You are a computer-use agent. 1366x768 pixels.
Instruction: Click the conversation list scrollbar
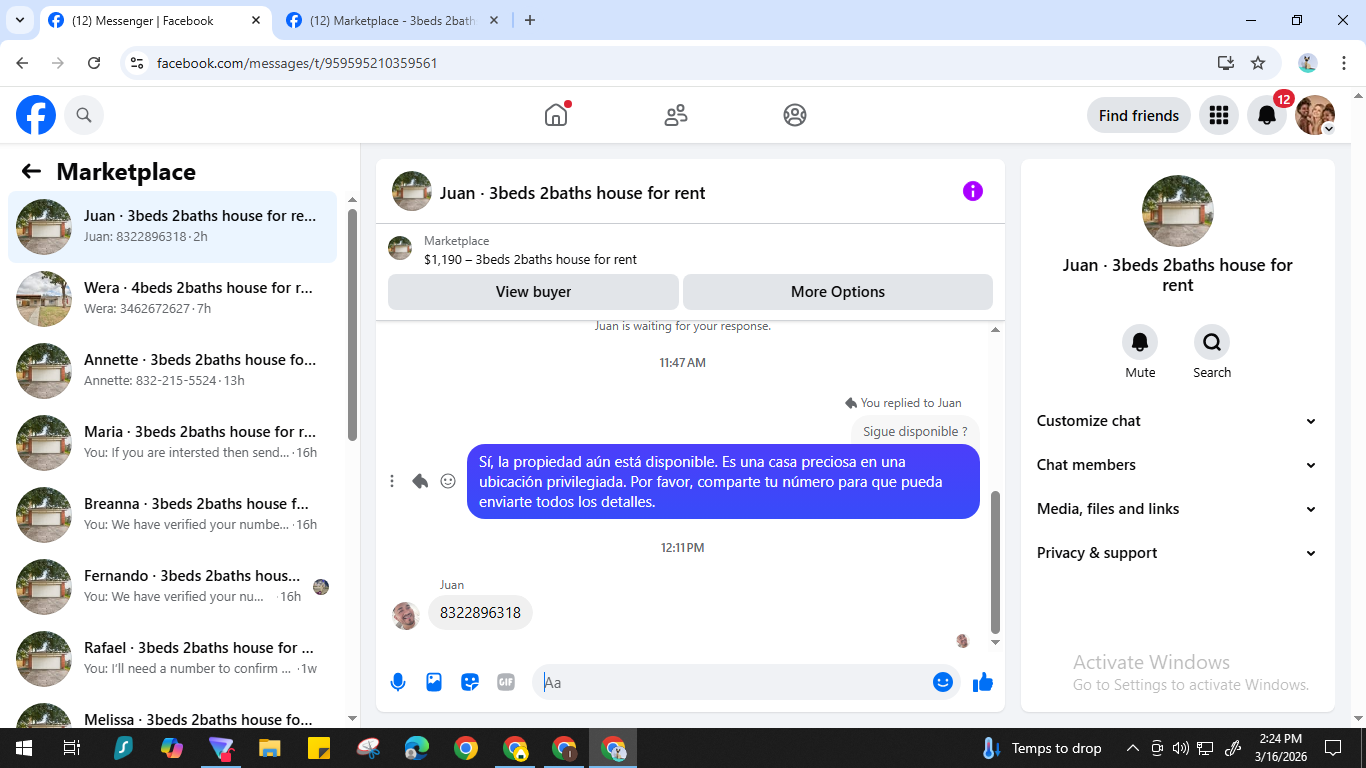[352, 324]
